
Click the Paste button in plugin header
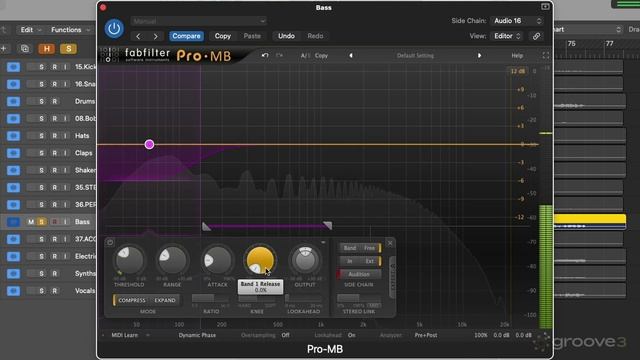point(252,36)
